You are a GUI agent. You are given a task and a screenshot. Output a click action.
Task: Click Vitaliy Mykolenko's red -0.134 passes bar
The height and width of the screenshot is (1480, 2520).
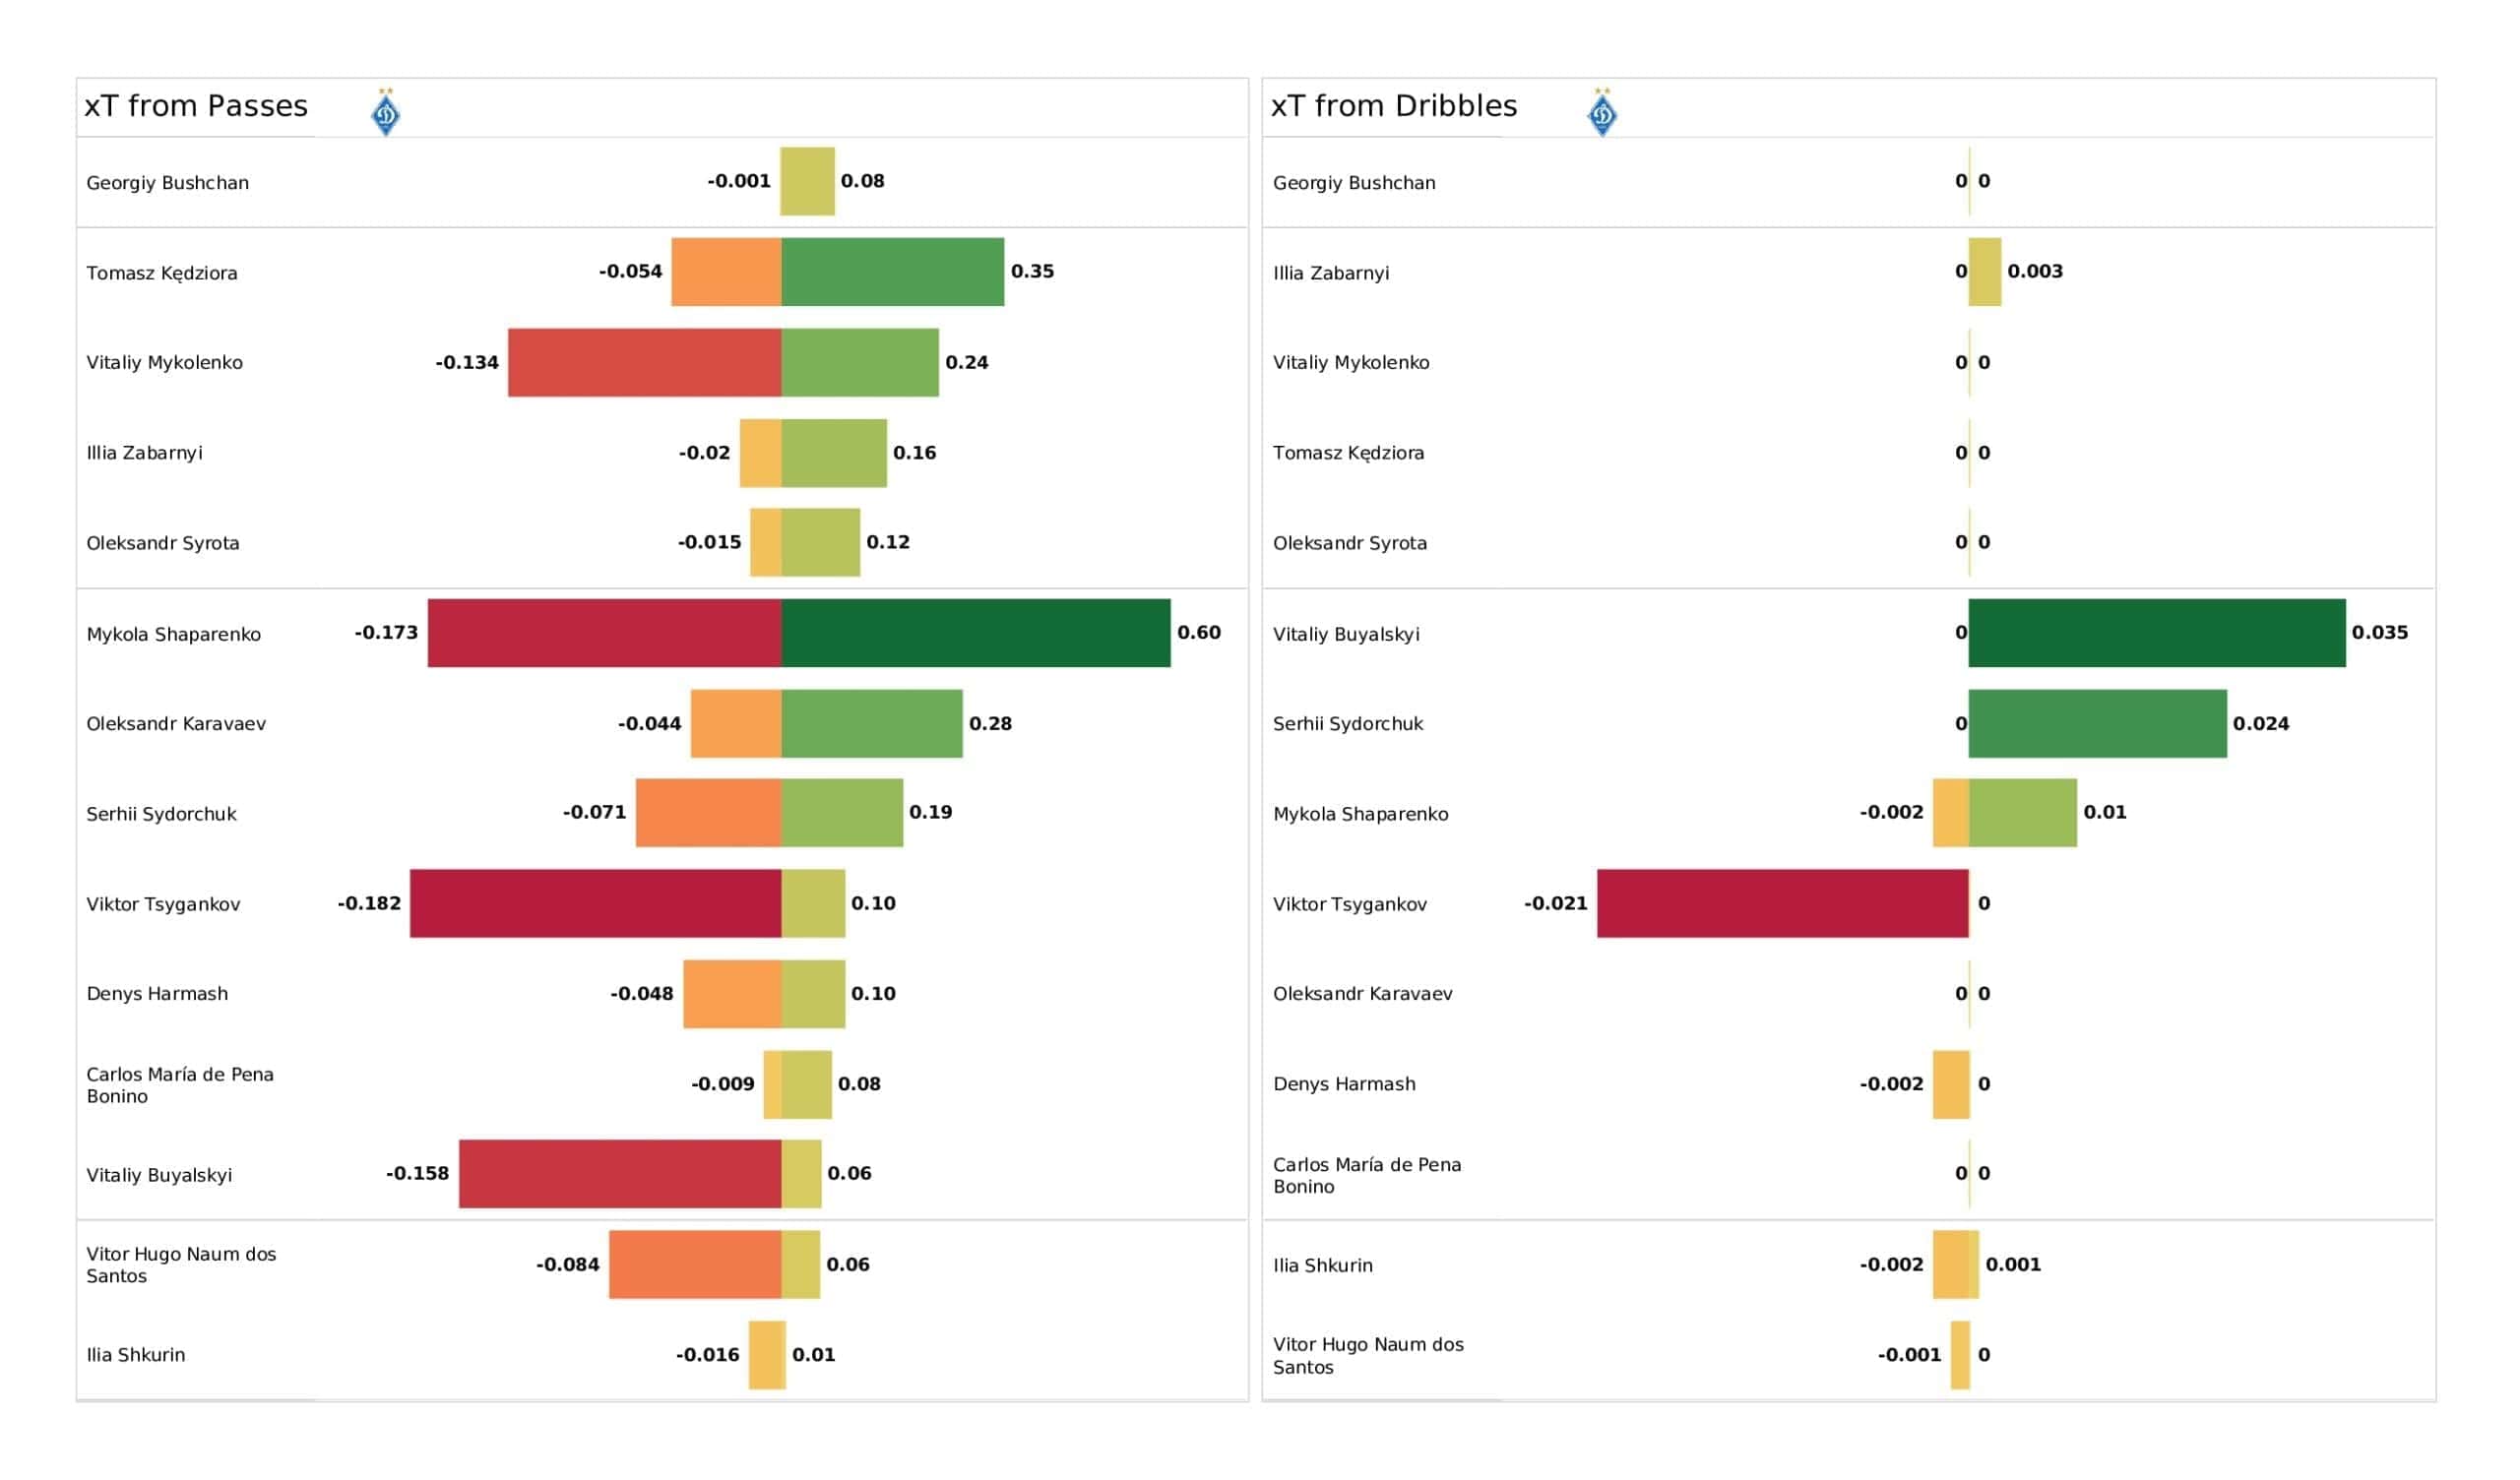pos(644,362)
